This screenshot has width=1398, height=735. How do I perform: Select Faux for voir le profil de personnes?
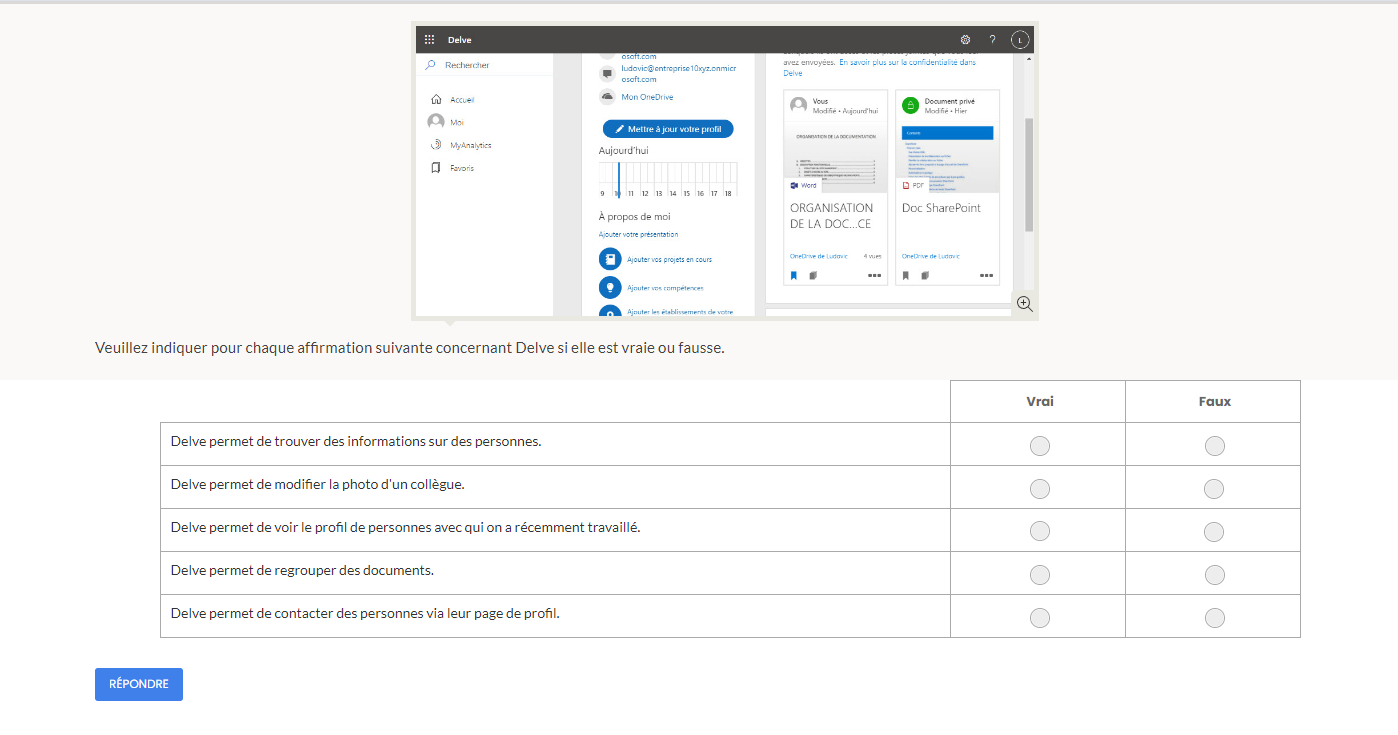pos(1214,531)
